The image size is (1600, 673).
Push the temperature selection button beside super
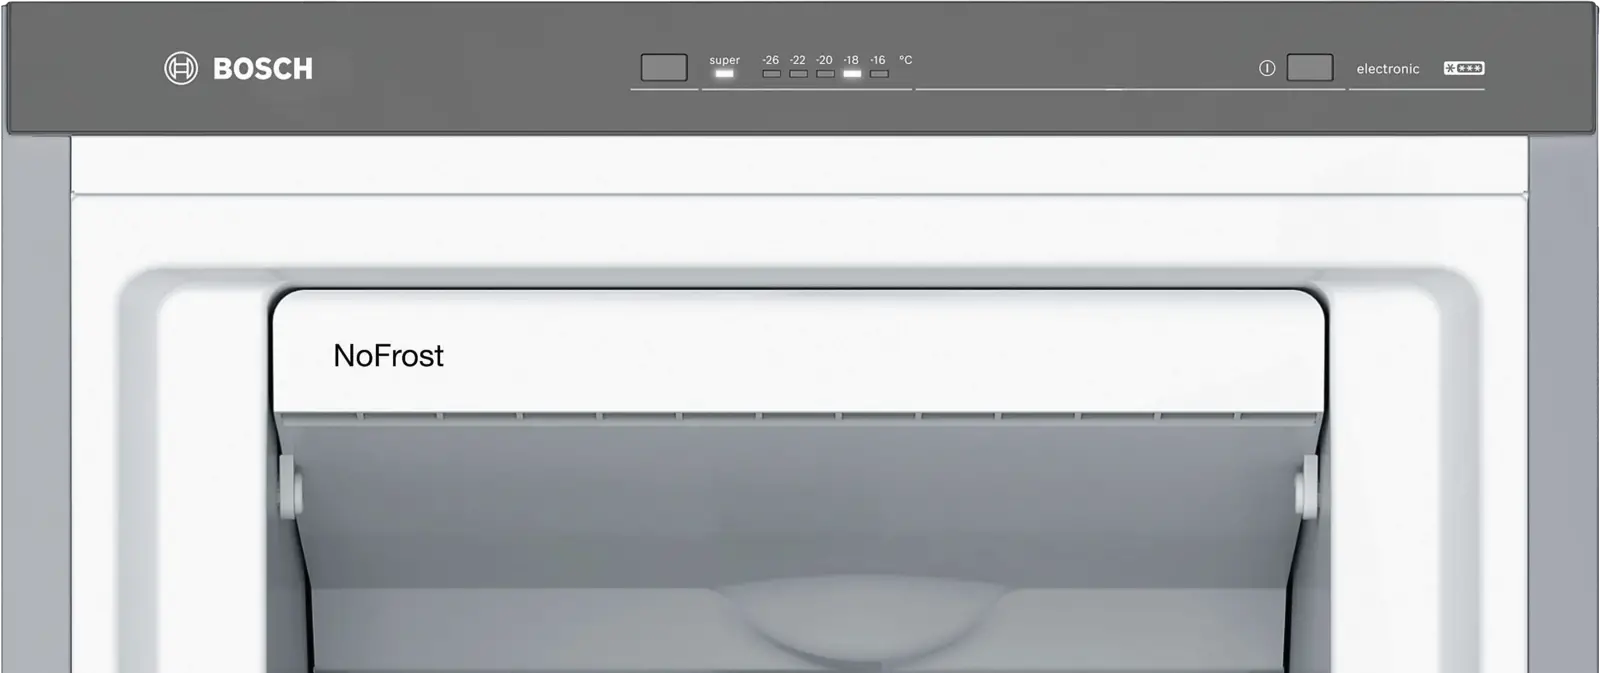point(664,67)
